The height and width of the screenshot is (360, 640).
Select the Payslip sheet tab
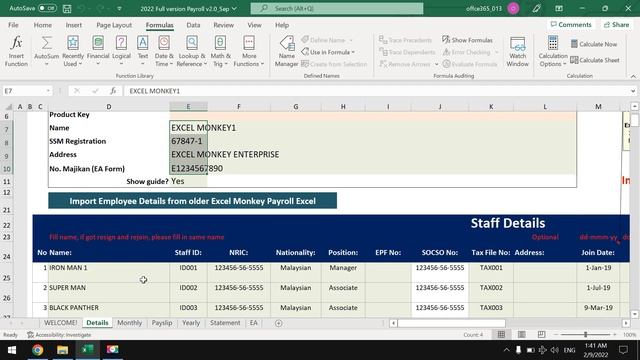pos(162,322)
